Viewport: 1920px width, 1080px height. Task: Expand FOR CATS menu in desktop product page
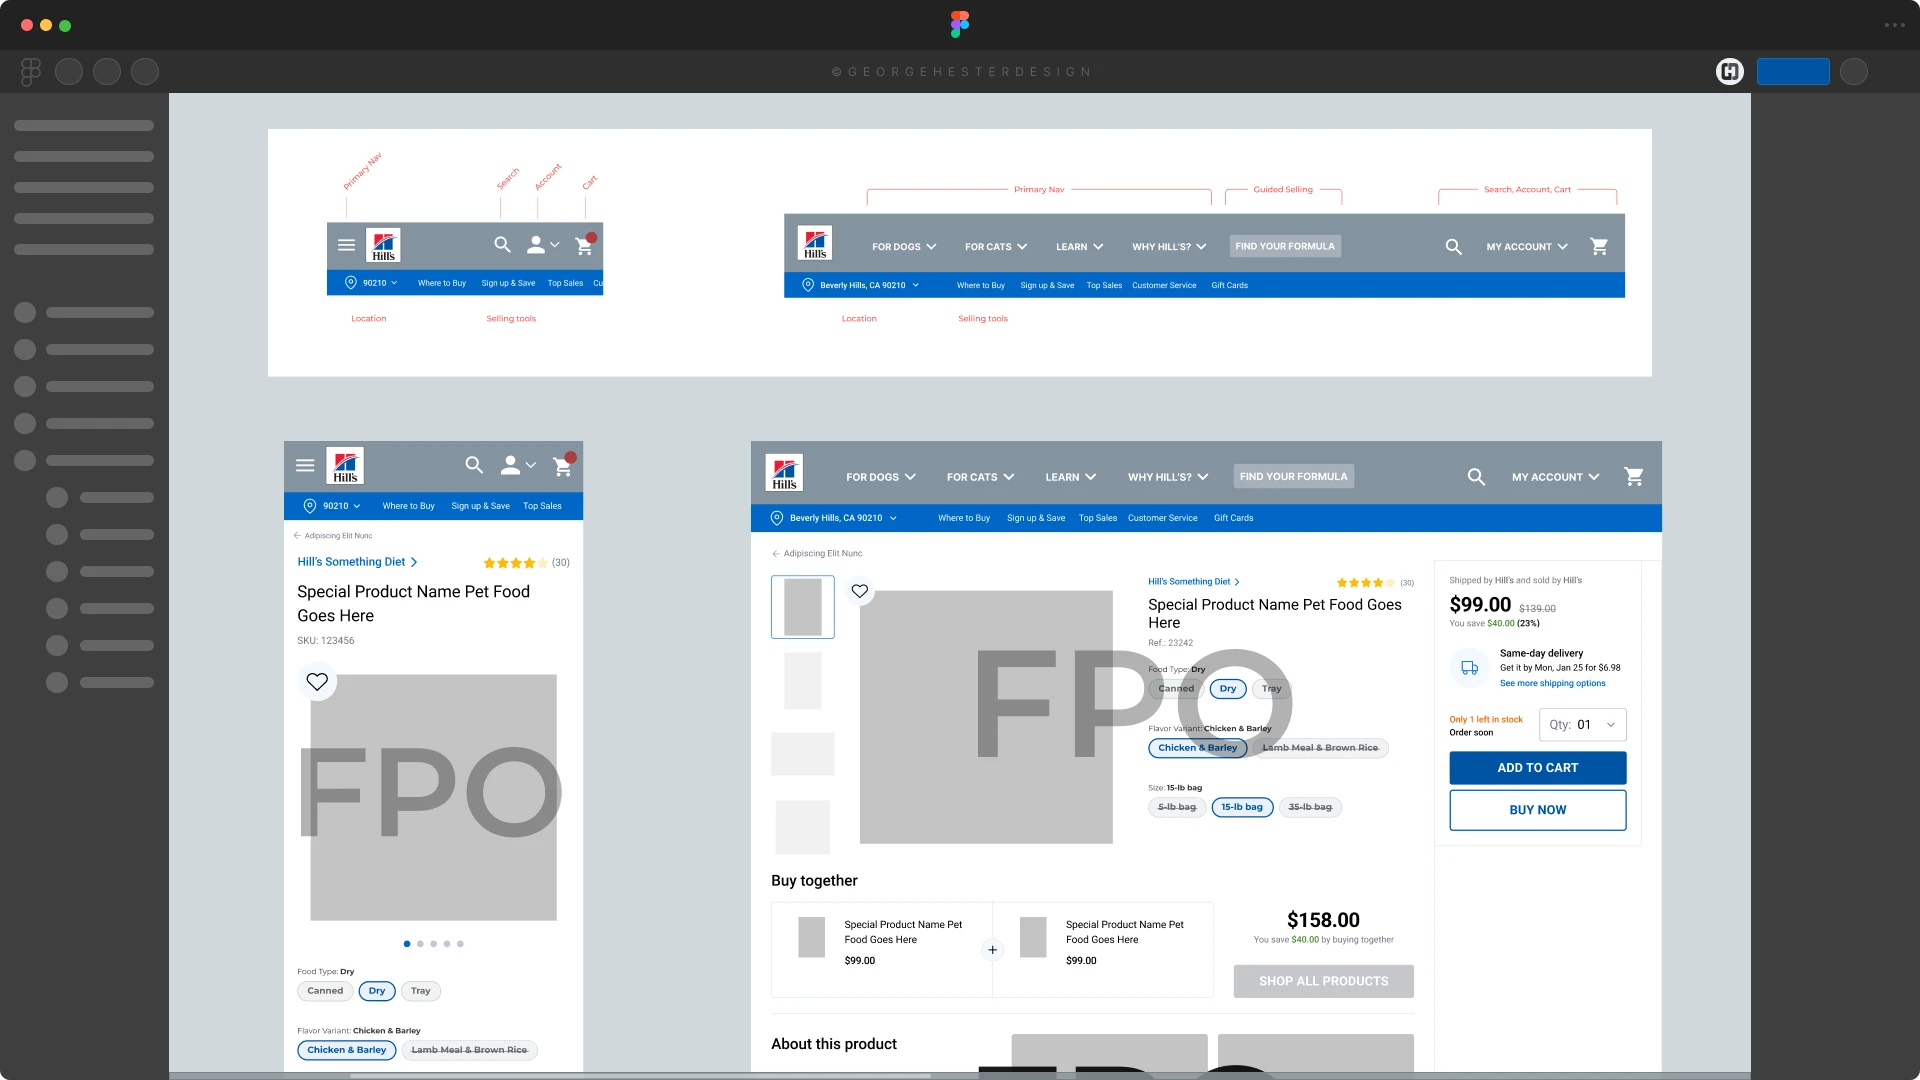981,477
